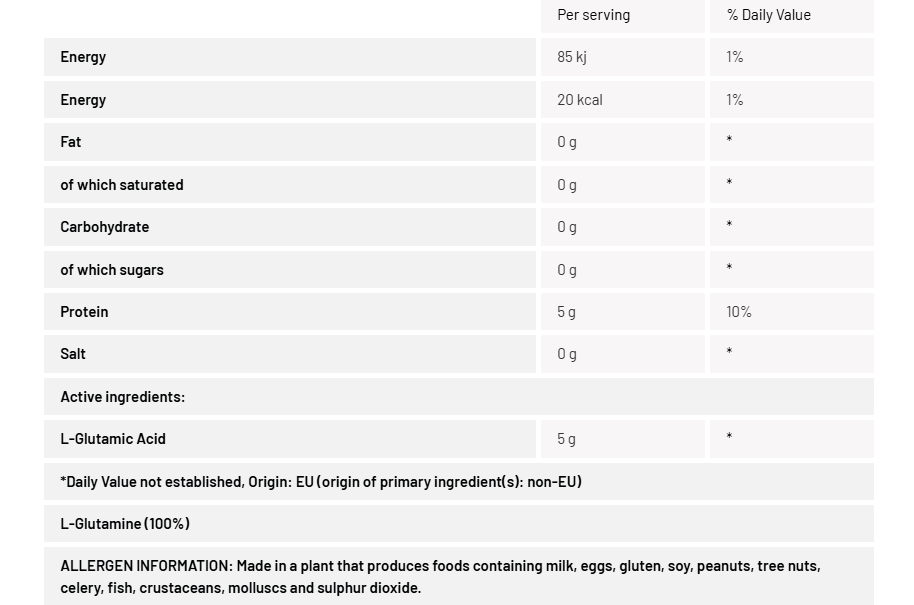
Task: Click the Active ingredients heading row
Action: [459, 396]
